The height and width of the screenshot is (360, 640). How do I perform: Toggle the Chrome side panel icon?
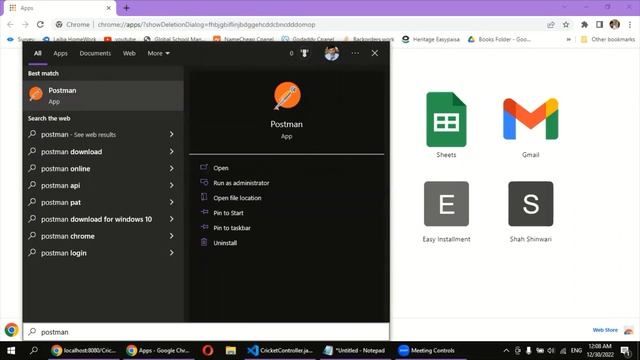click(x=599, y=24)
